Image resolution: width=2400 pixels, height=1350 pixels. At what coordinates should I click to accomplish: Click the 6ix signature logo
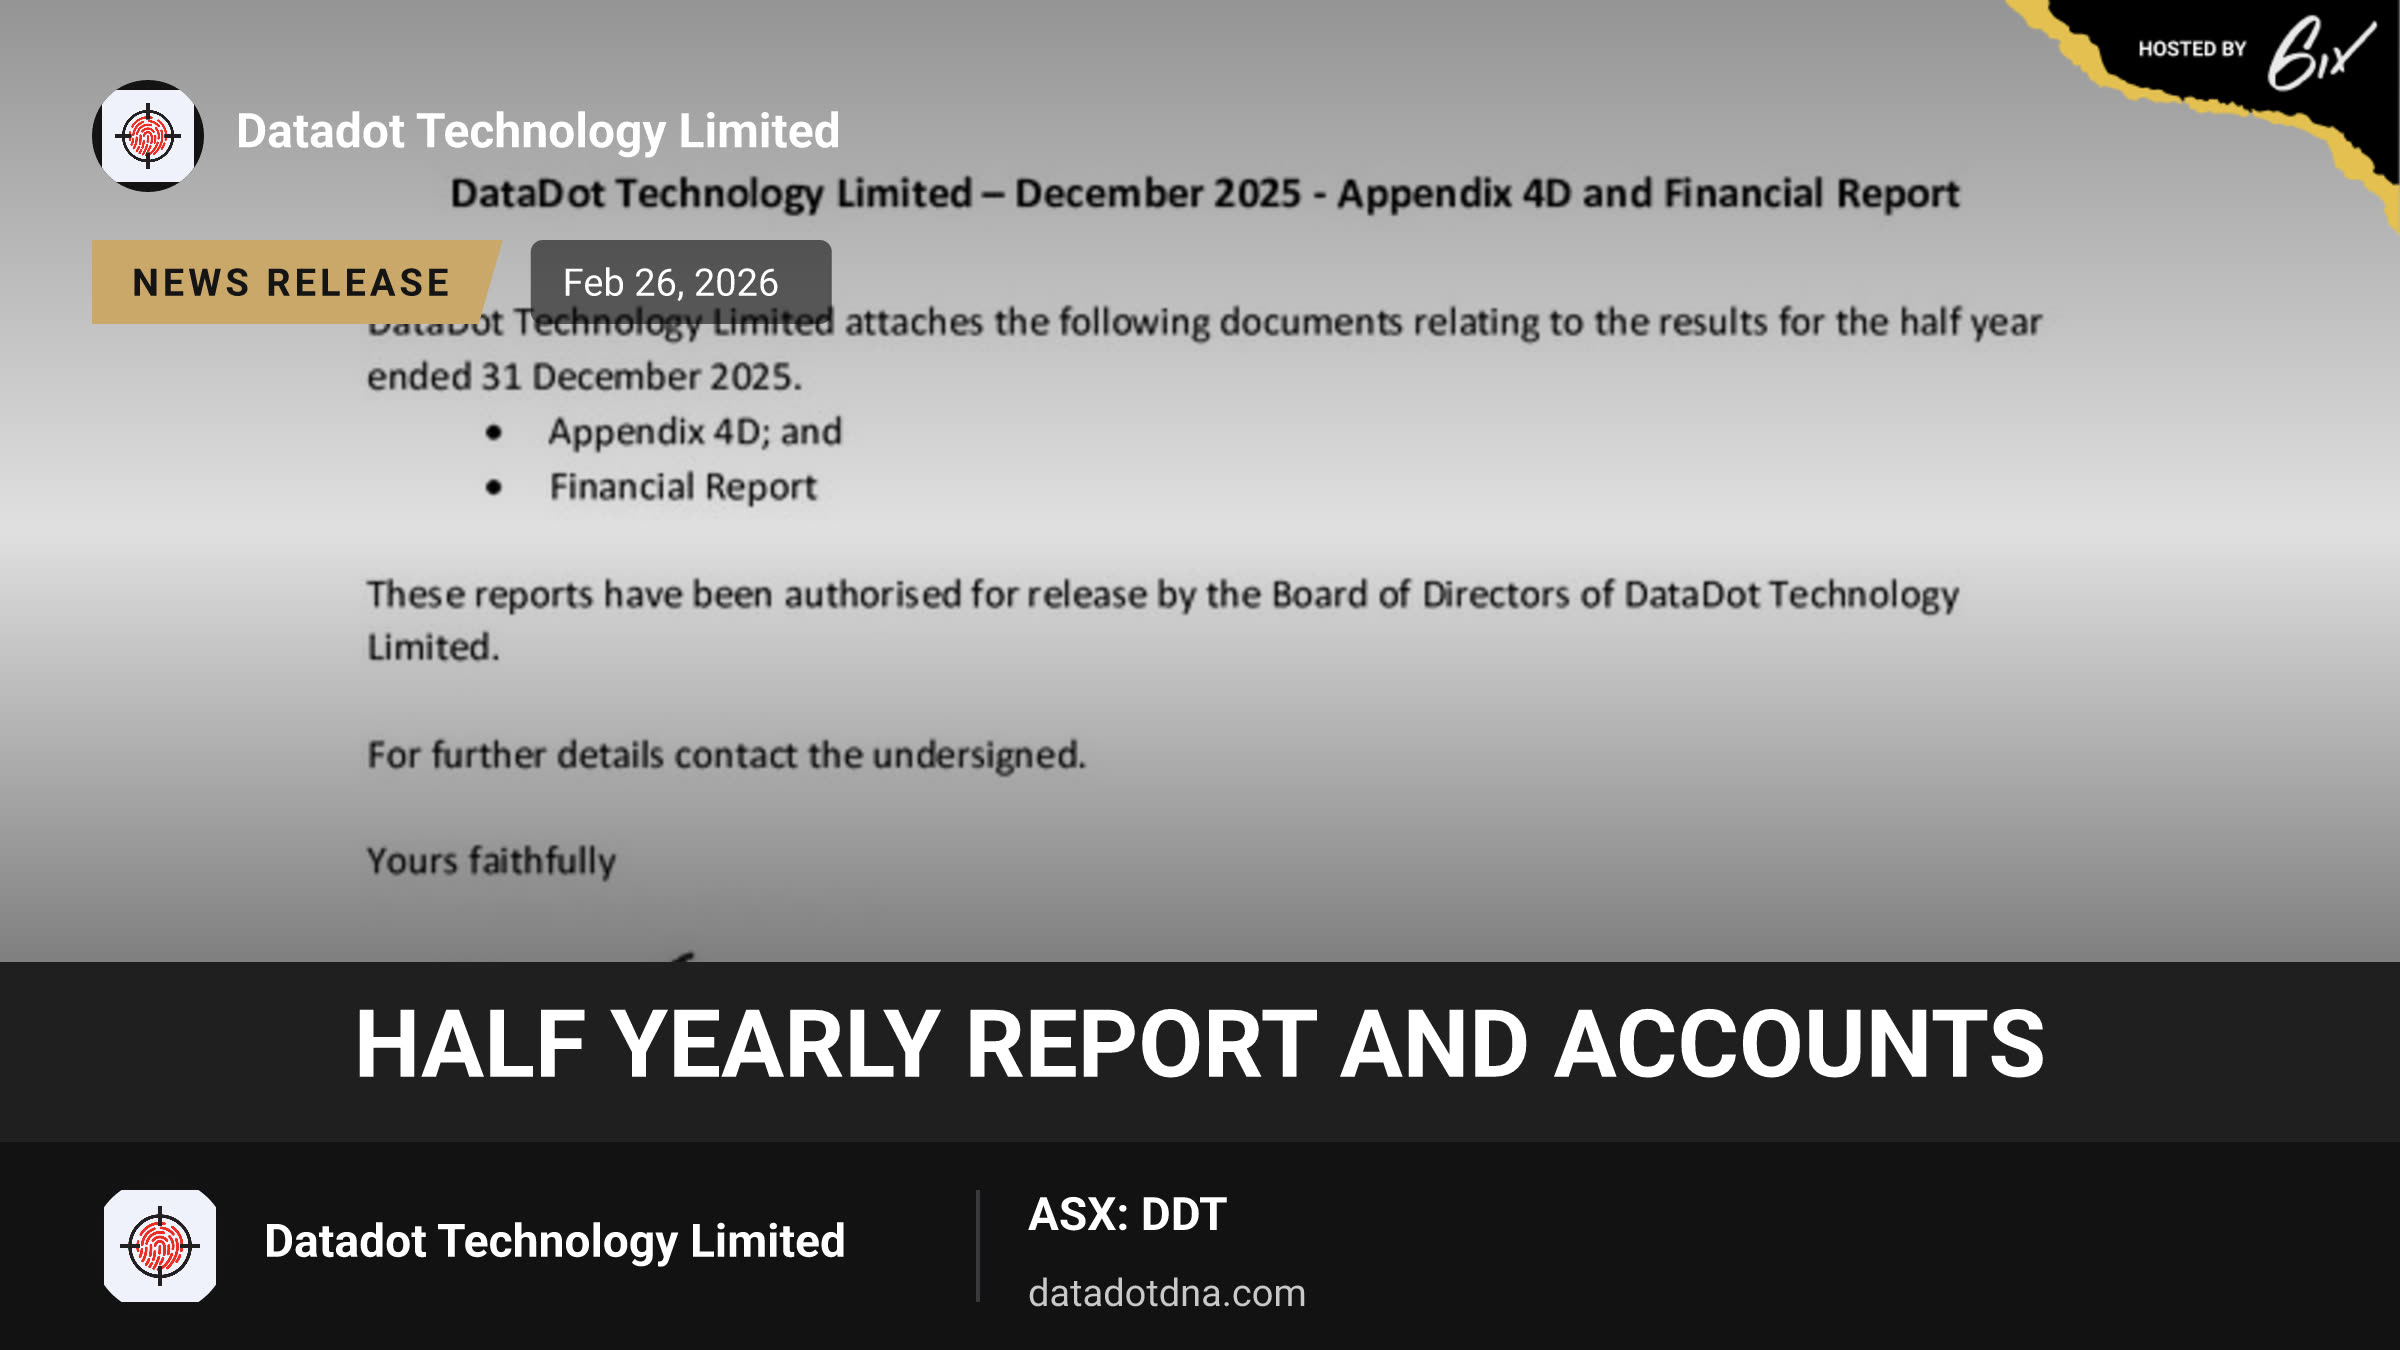(2320, 53)
